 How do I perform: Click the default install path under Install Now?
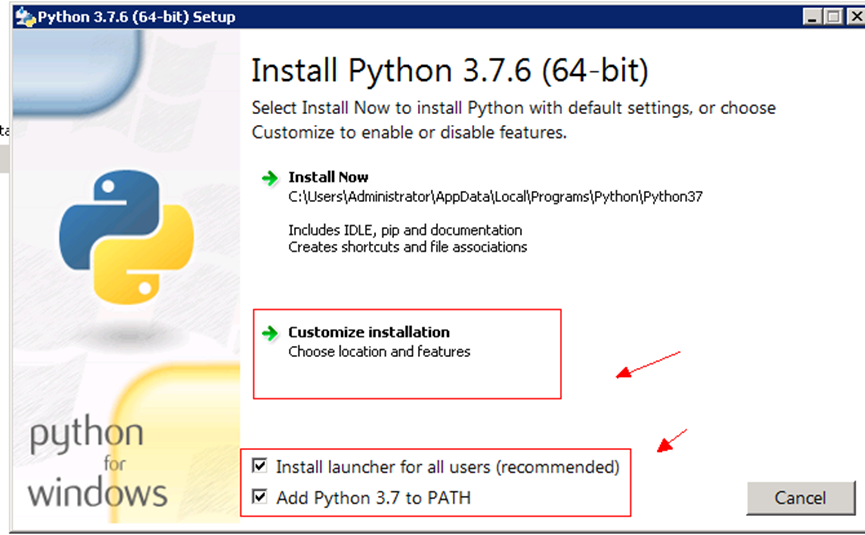[495, 197]
